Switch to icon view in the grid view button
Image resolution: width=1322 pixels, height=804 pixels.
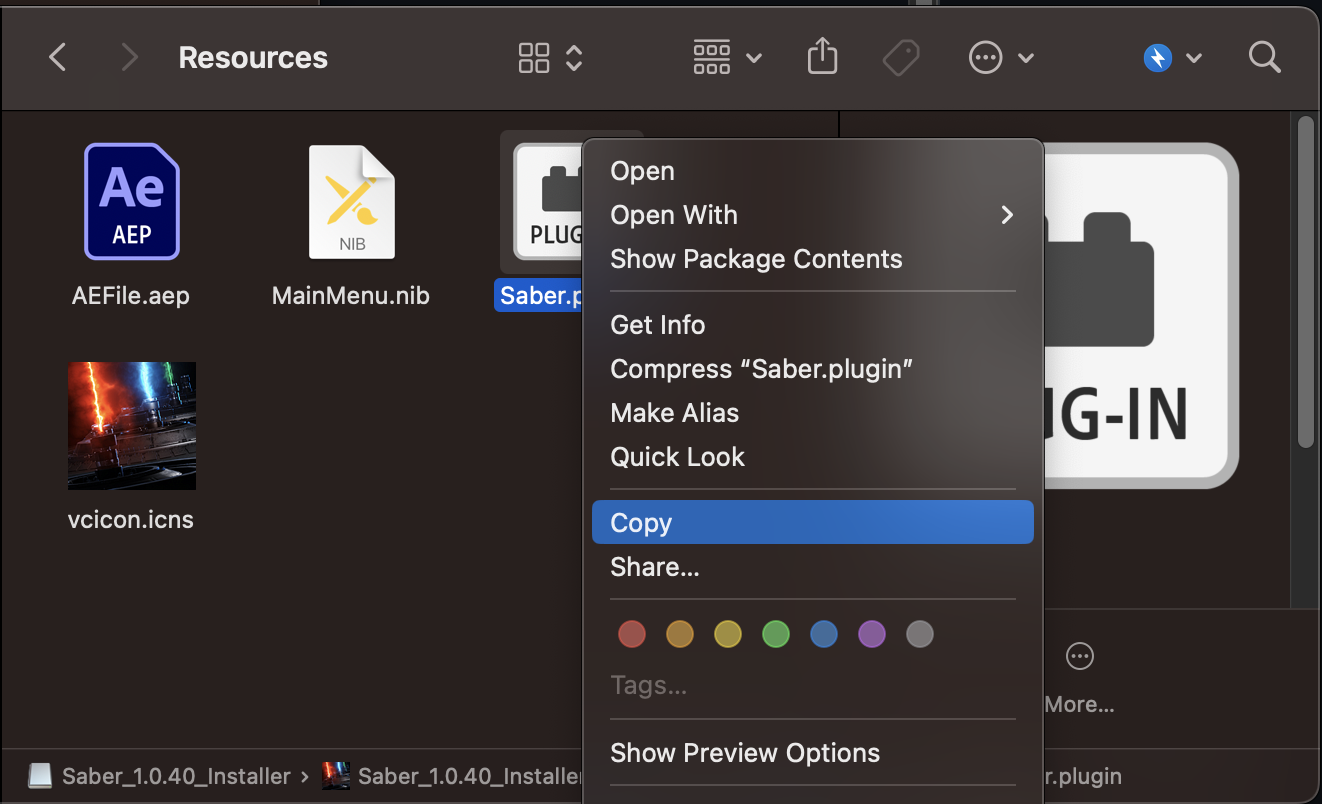click(x=534, y=58)
